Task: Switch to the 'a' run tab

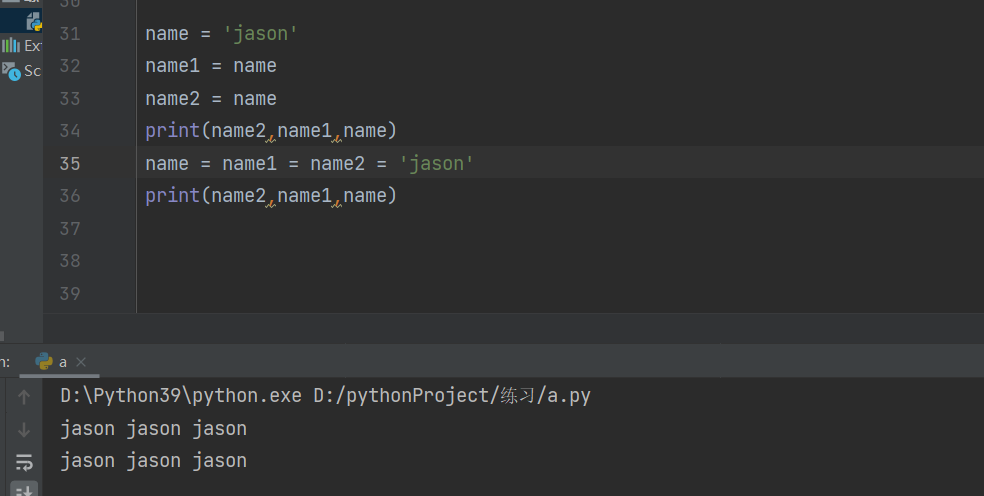Action: tap(62, 362)
